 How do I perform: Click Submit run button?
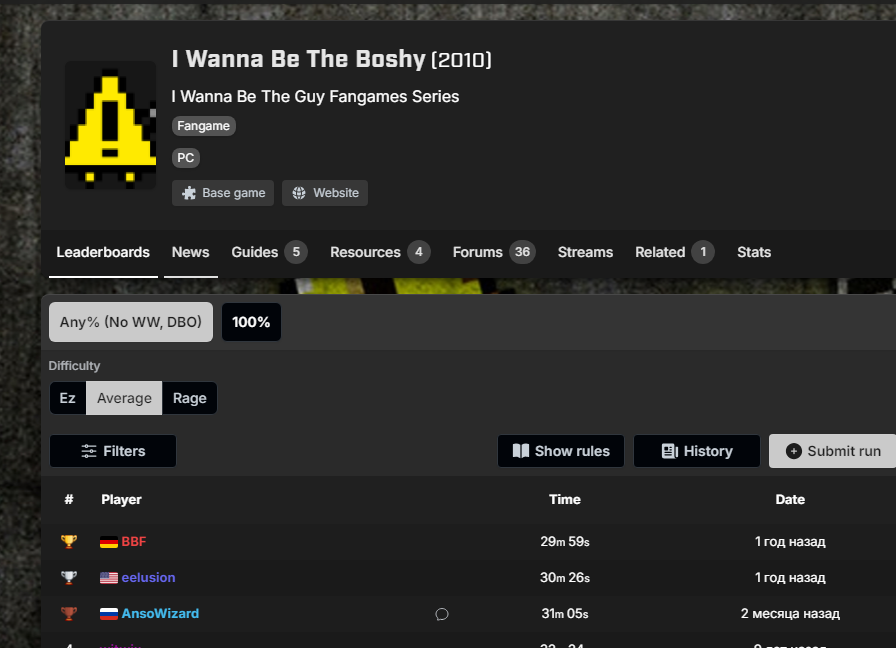(833, 451)
